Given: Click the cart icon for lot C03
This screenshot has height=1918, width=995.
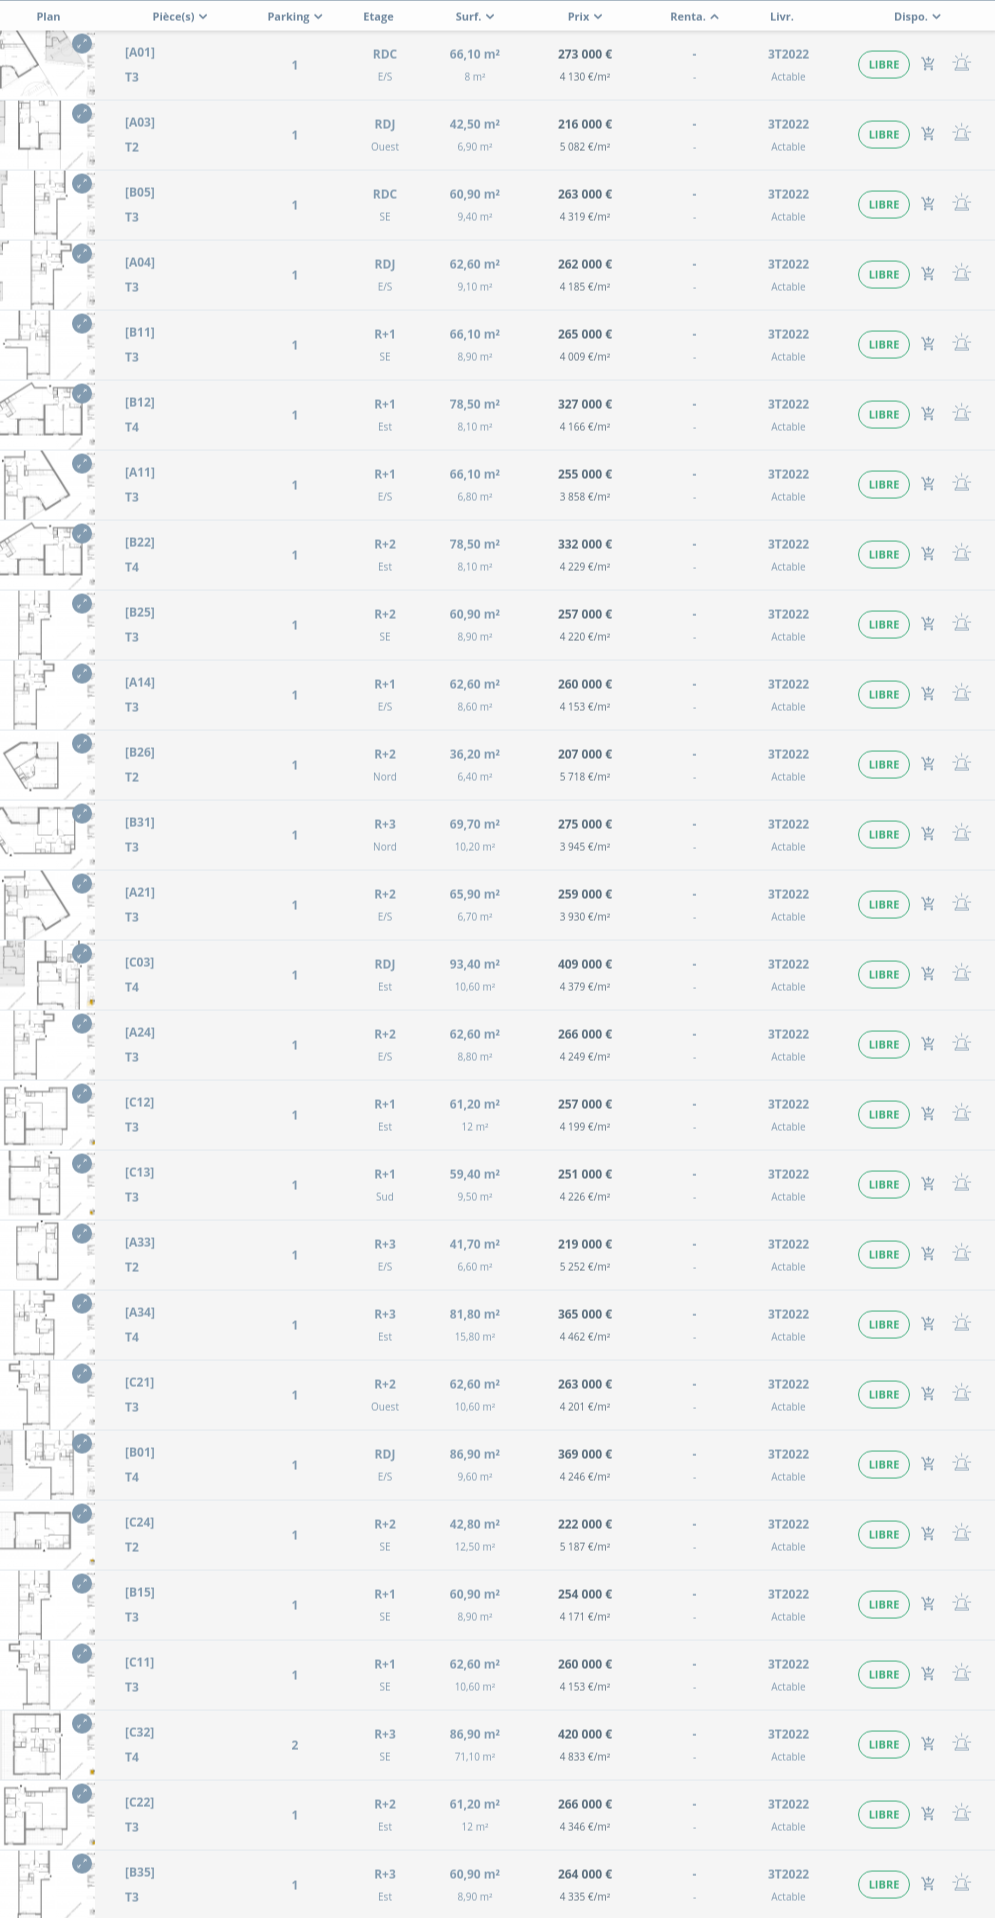Looking at the screenshot, I should coord(928,974).
